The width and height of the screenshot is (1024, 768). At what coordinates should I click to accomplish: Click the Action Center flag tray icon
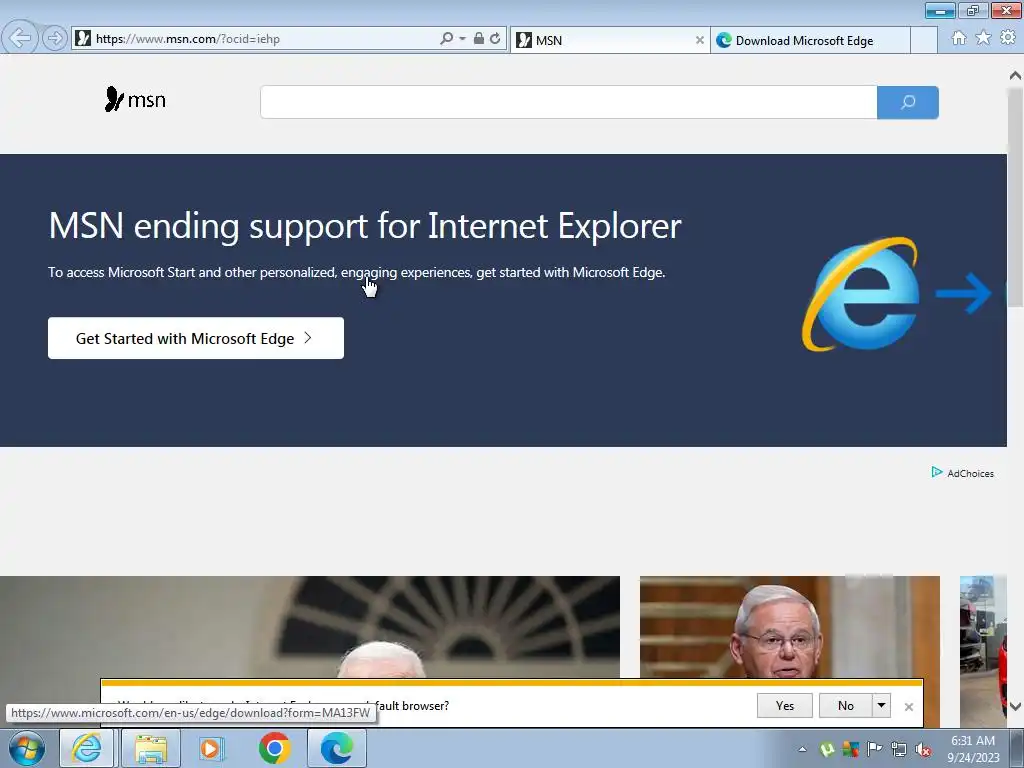(874, 749)
